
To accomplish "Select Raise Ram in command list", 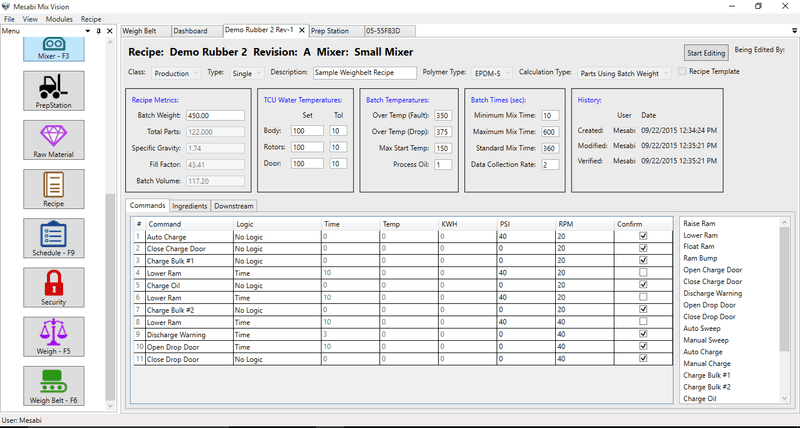I will (699, 223).
